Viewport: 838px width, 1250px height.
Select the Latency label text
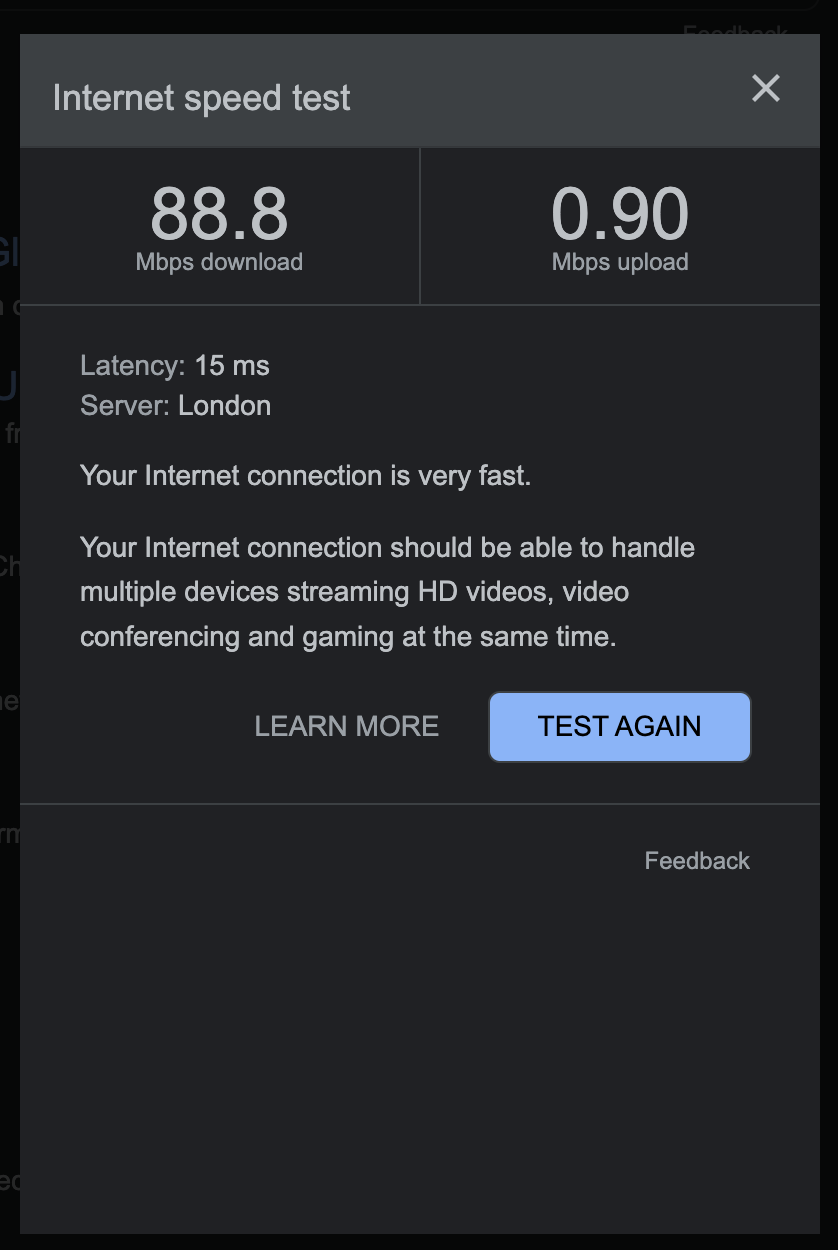132,365
